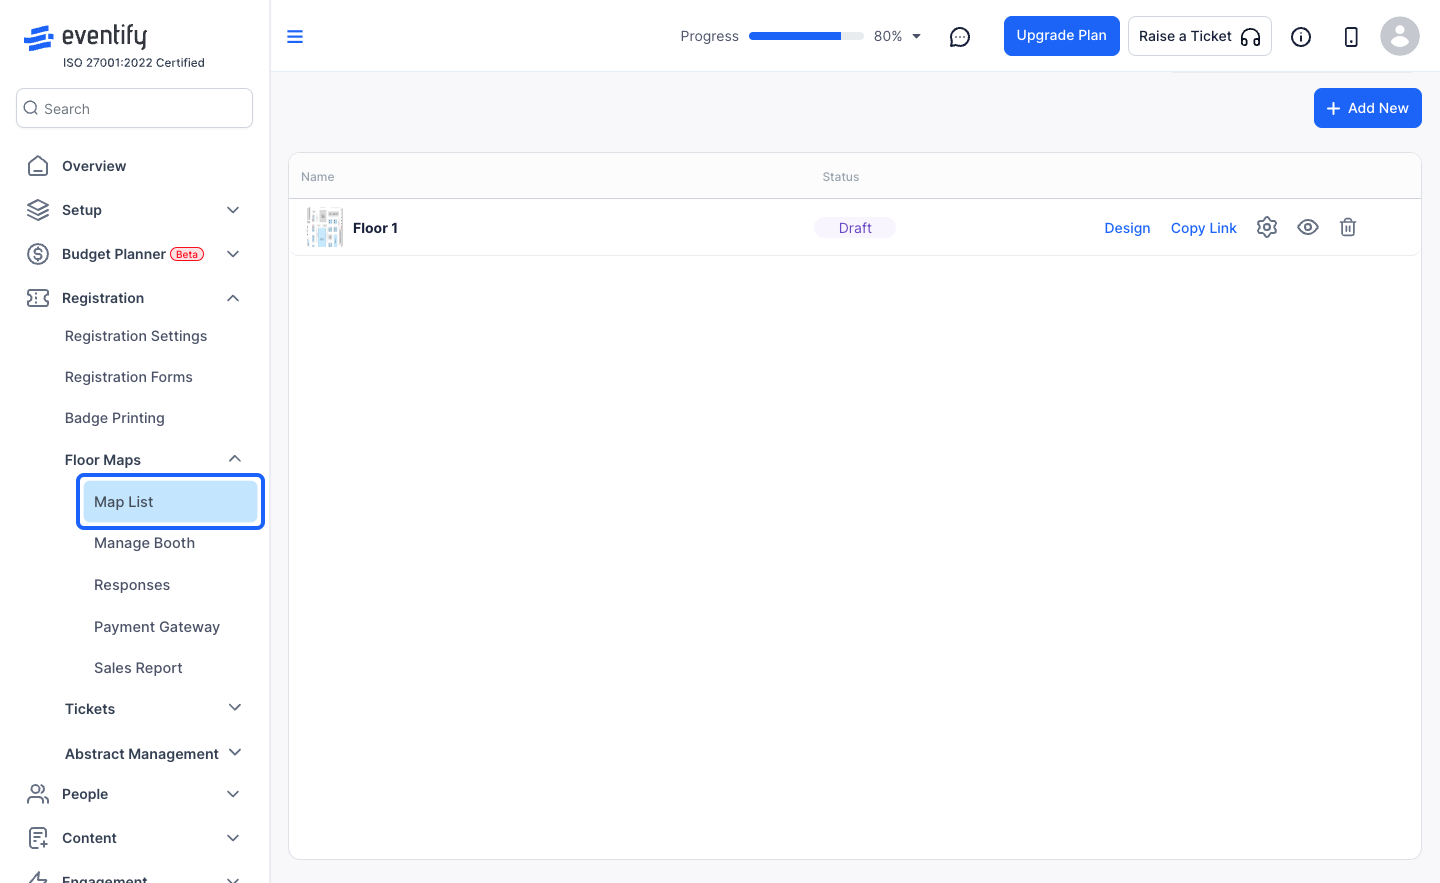The width and height of the screenshot is (1440, 883).
Task: Click the Upgrade Plan button
Action: pyautogui.click(x=1062, y=36)
